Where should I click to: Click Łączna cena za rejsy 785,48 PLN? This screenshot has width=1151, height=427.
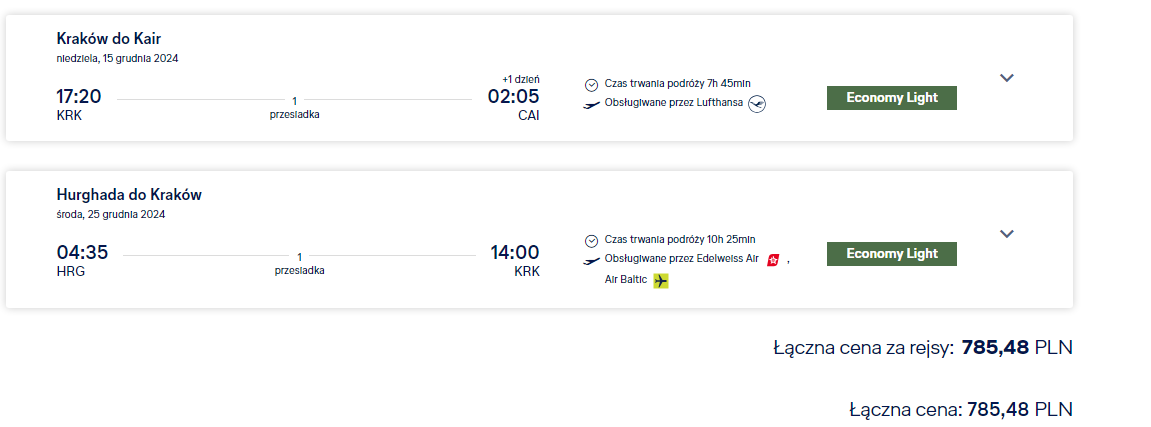(x=923, y=348)
